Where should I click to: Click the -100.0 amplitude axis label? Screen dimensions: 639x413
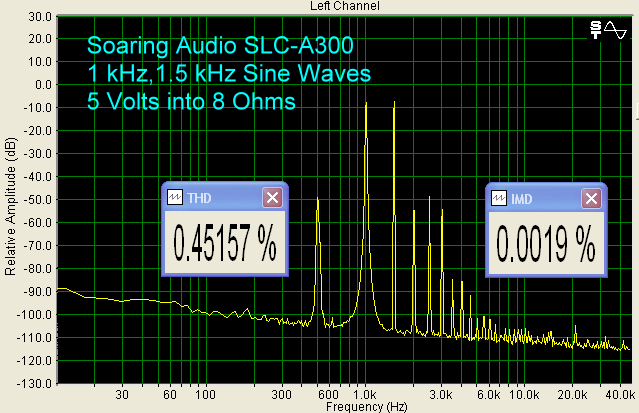35,315
